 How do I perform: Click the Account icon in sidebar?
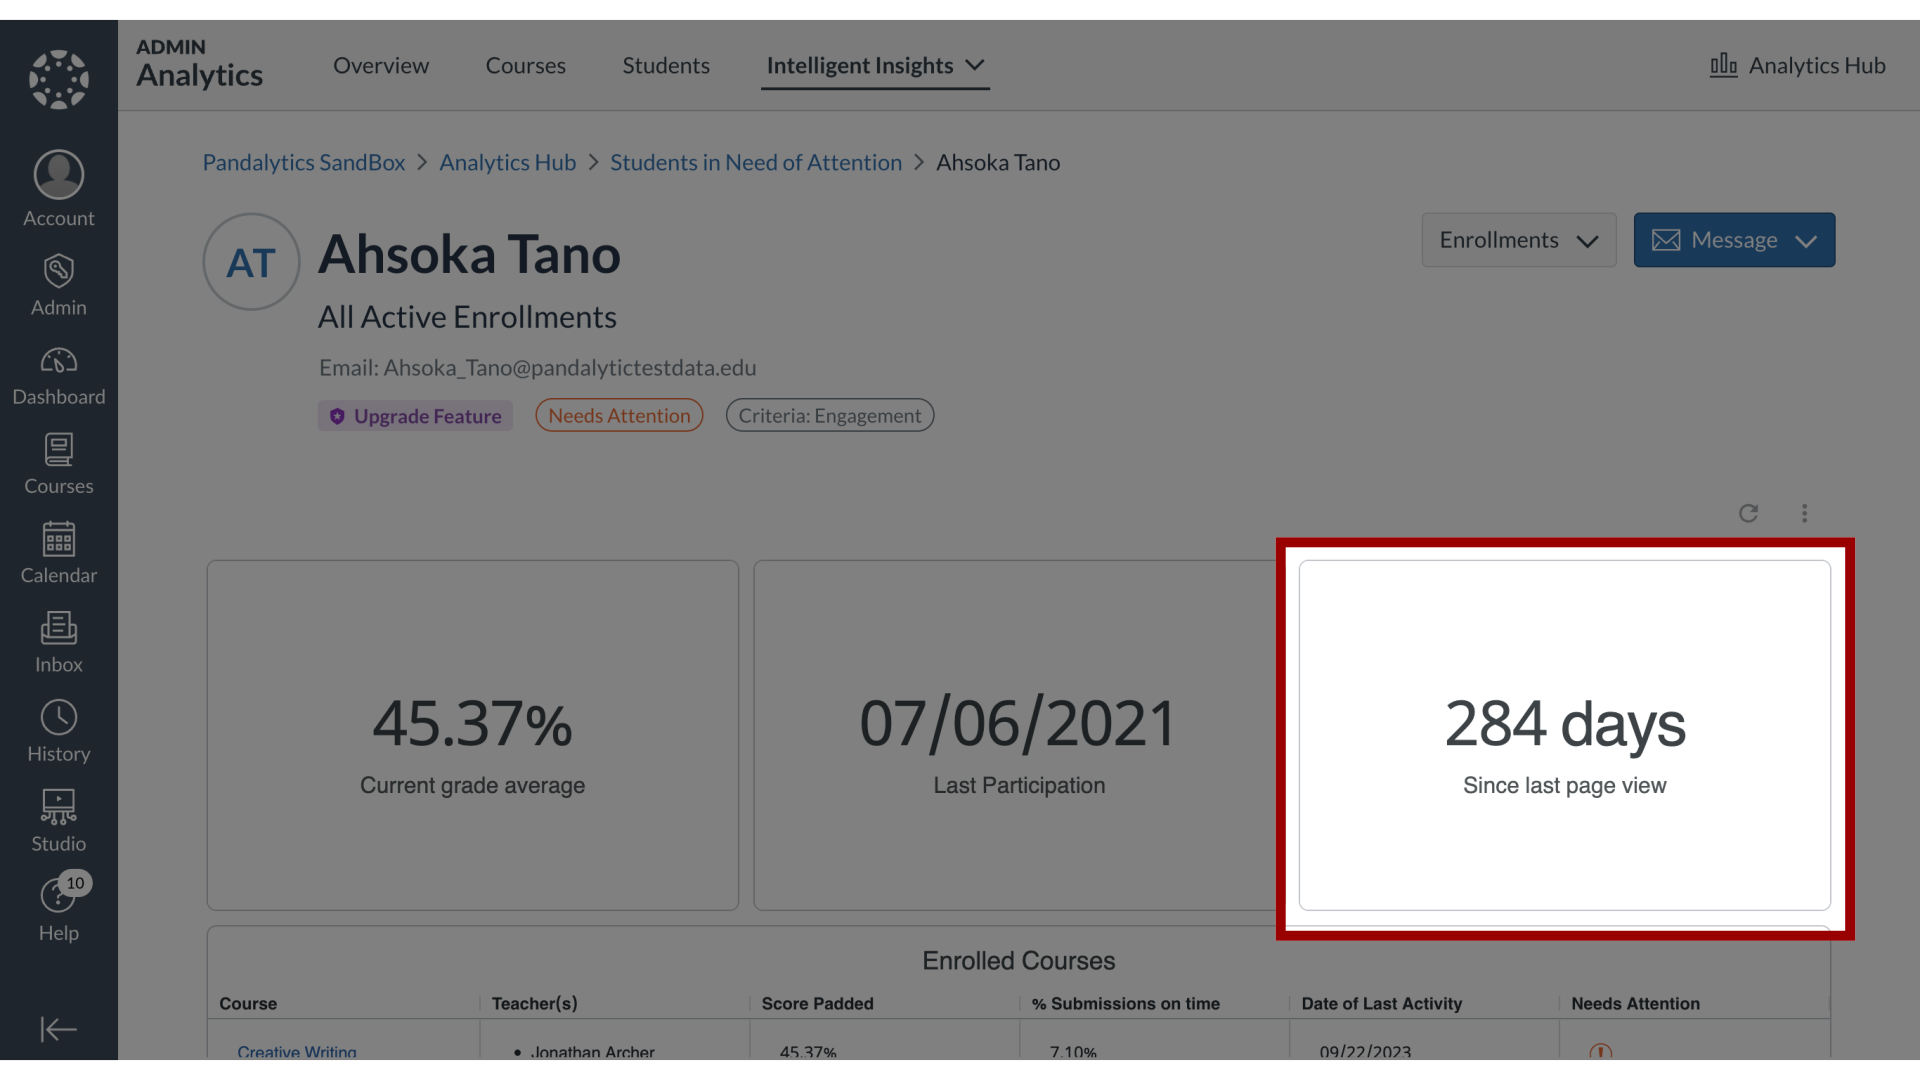[x=58, y=190]
